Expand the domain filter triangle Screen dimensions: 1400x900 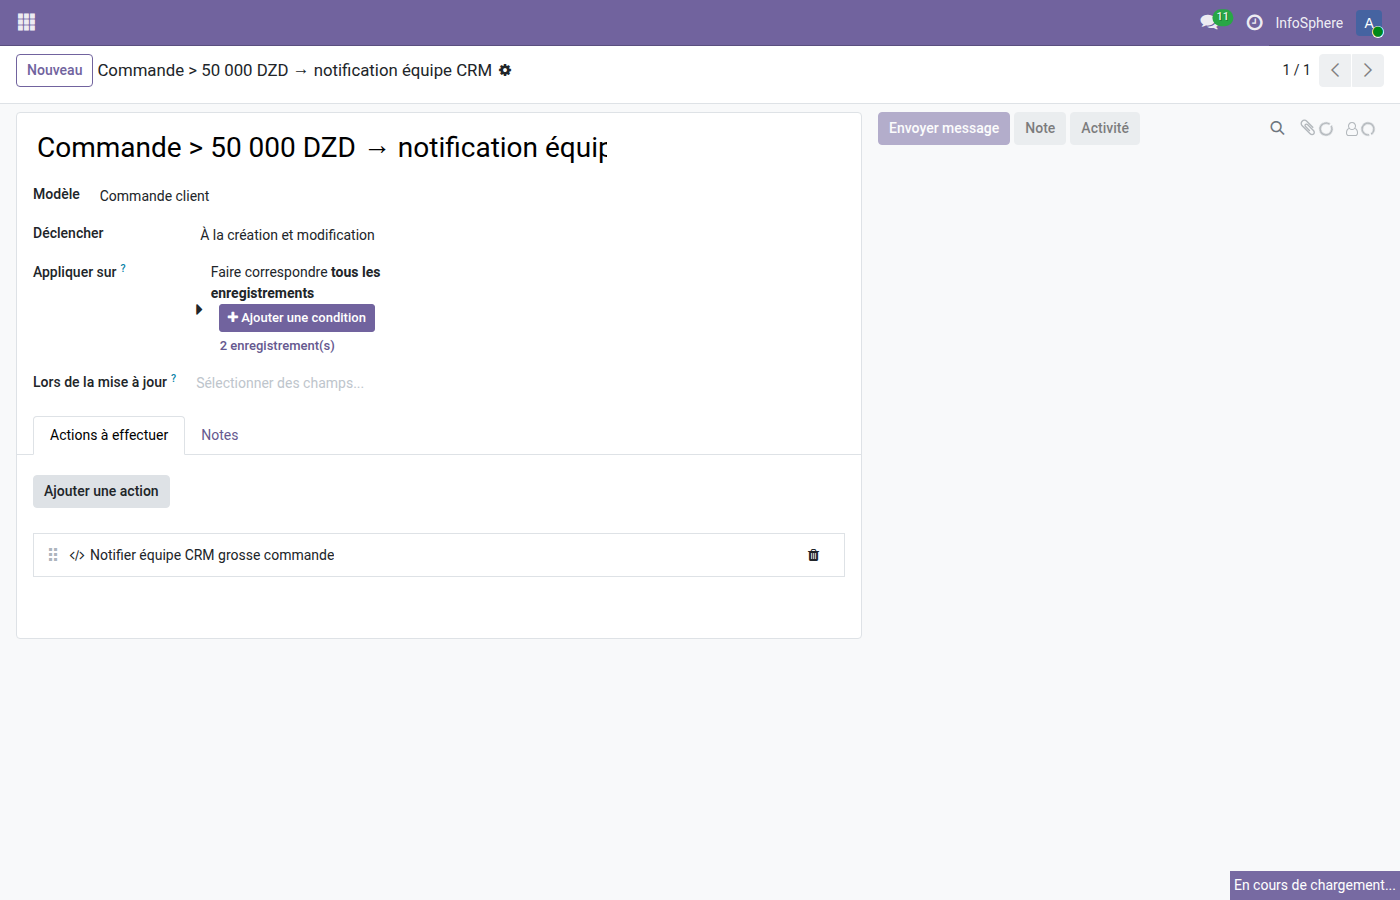coord(199,310)
